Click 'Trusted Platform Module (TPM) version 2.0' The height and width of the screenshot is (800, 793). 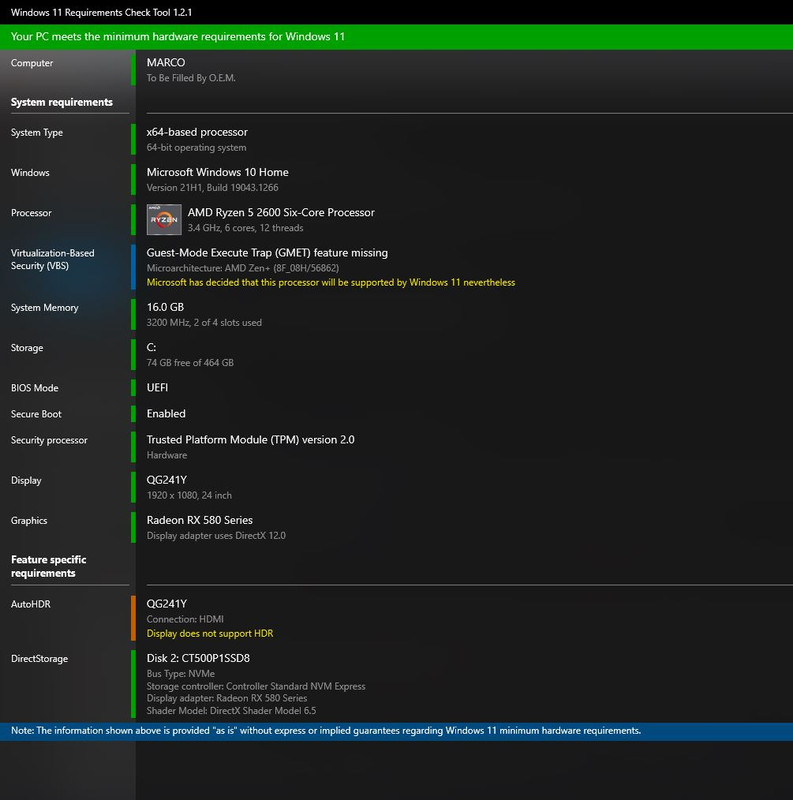(x=251, y=440)
